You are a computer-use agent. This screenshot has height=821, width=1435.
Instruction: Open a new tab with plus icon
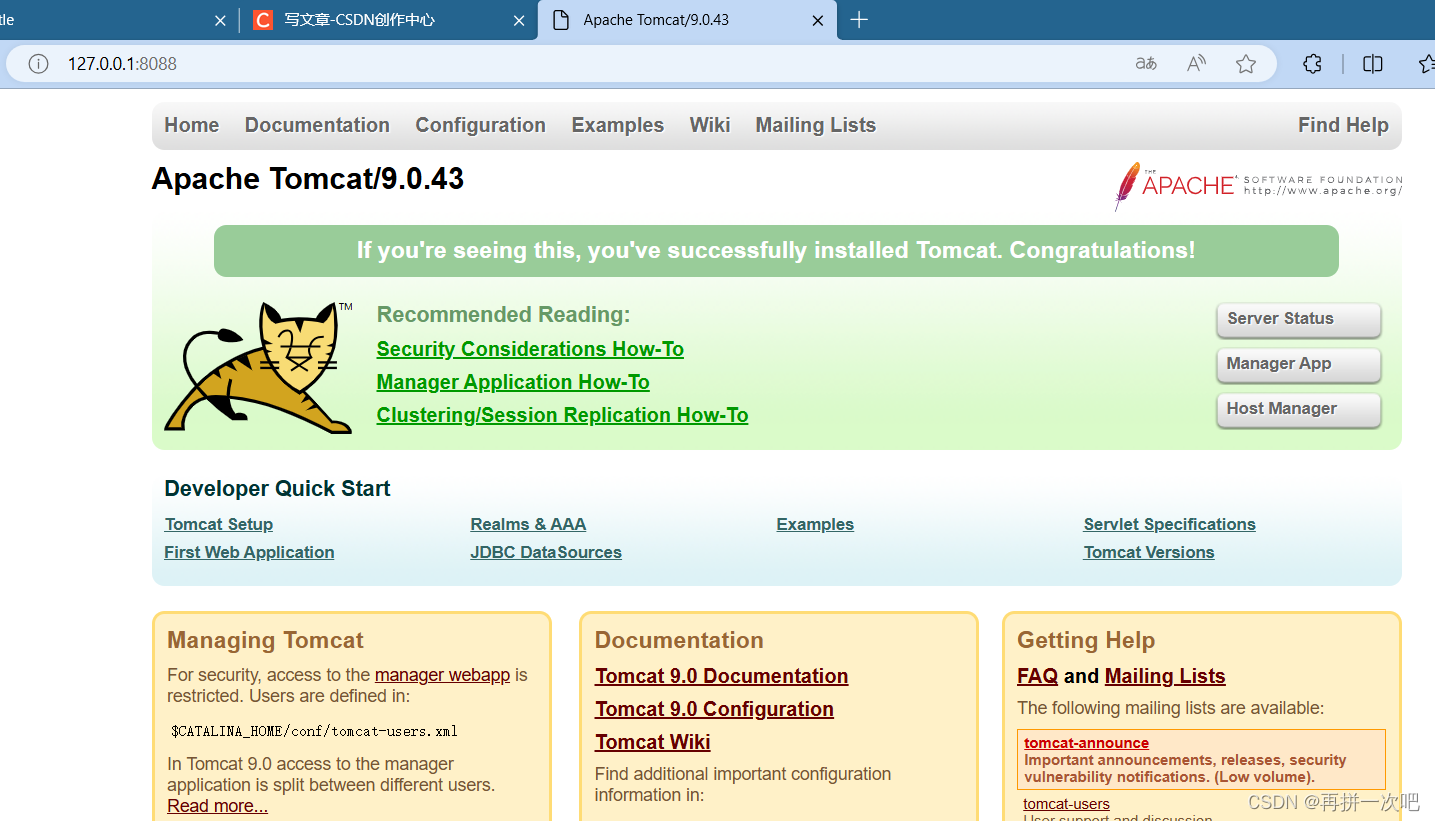(858, 20)
